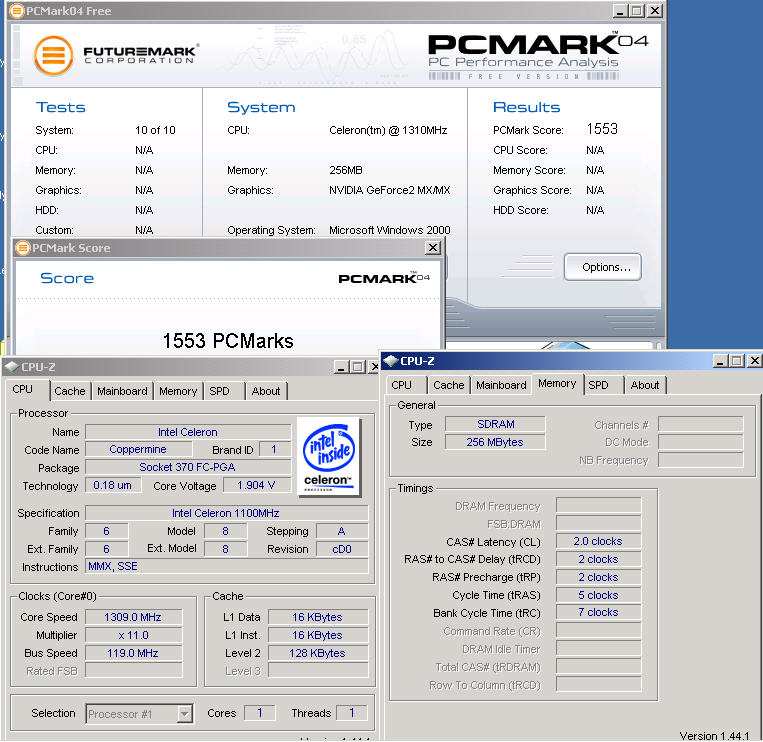763x742 pixels.
Task: Click the 1309.0 MHz core speed value
Action: tap(133, 617)
